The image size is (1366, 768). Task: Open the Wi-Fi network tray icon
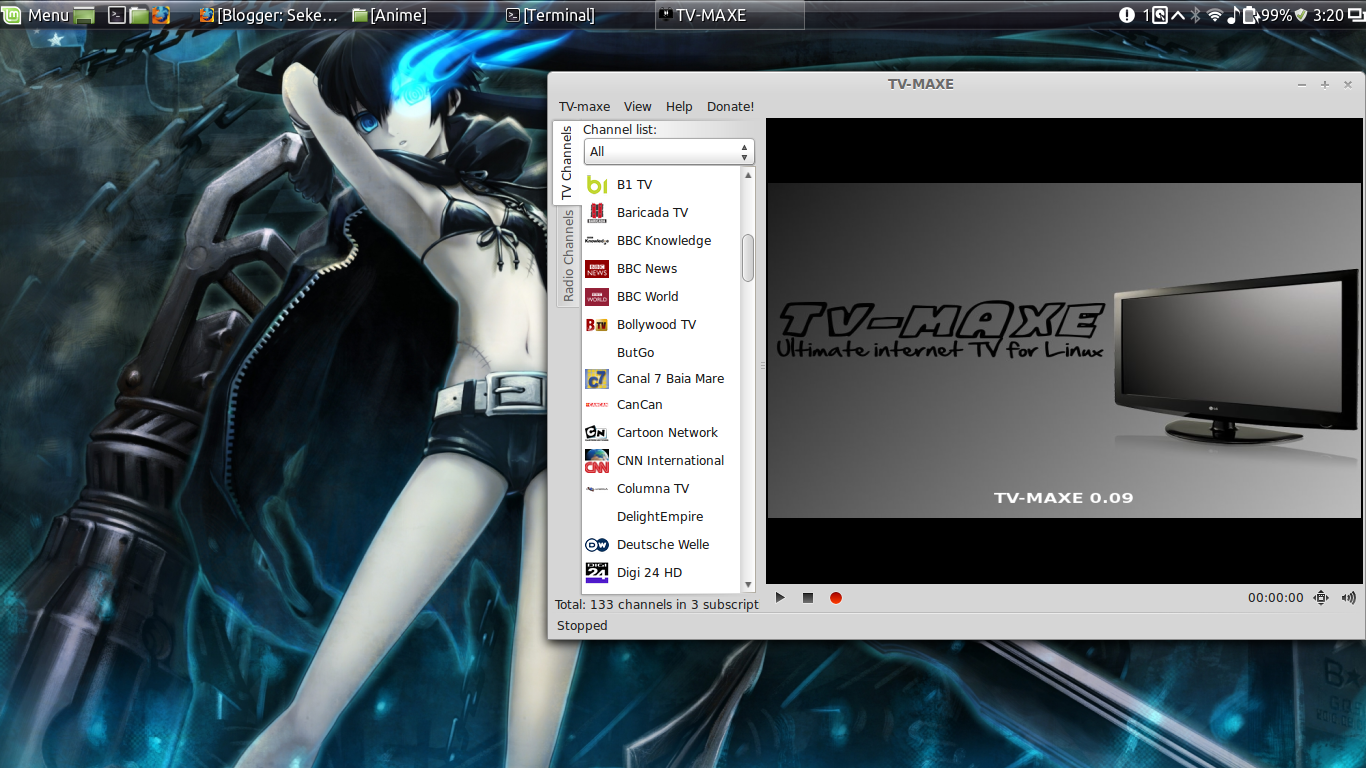tap(1215, 15)
